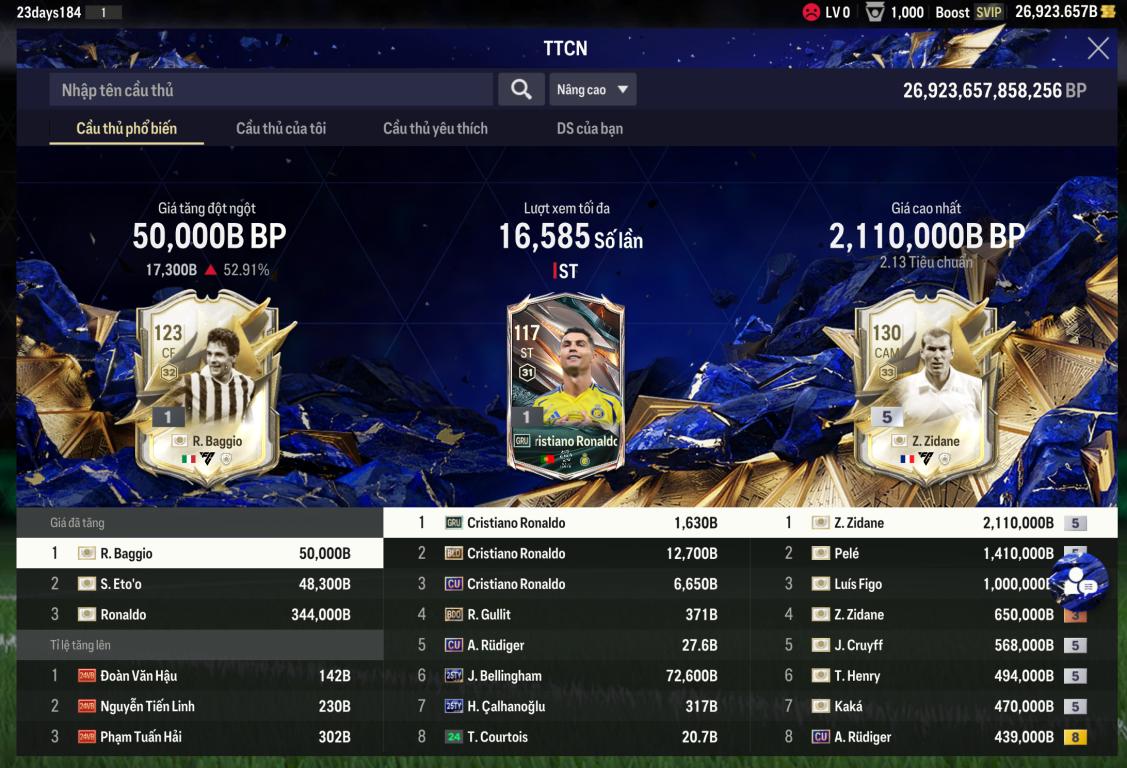
Task: Select the Cầu thủ phổ biến tab
Action: pos(126,129)
